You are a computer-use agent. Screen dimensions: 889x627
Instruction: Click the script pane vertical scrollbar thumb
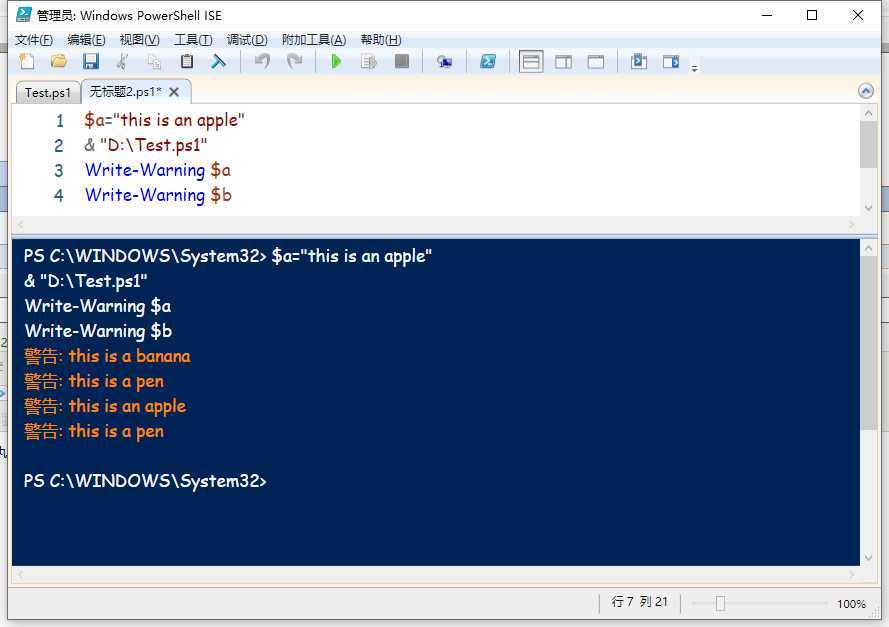(868, 145)
